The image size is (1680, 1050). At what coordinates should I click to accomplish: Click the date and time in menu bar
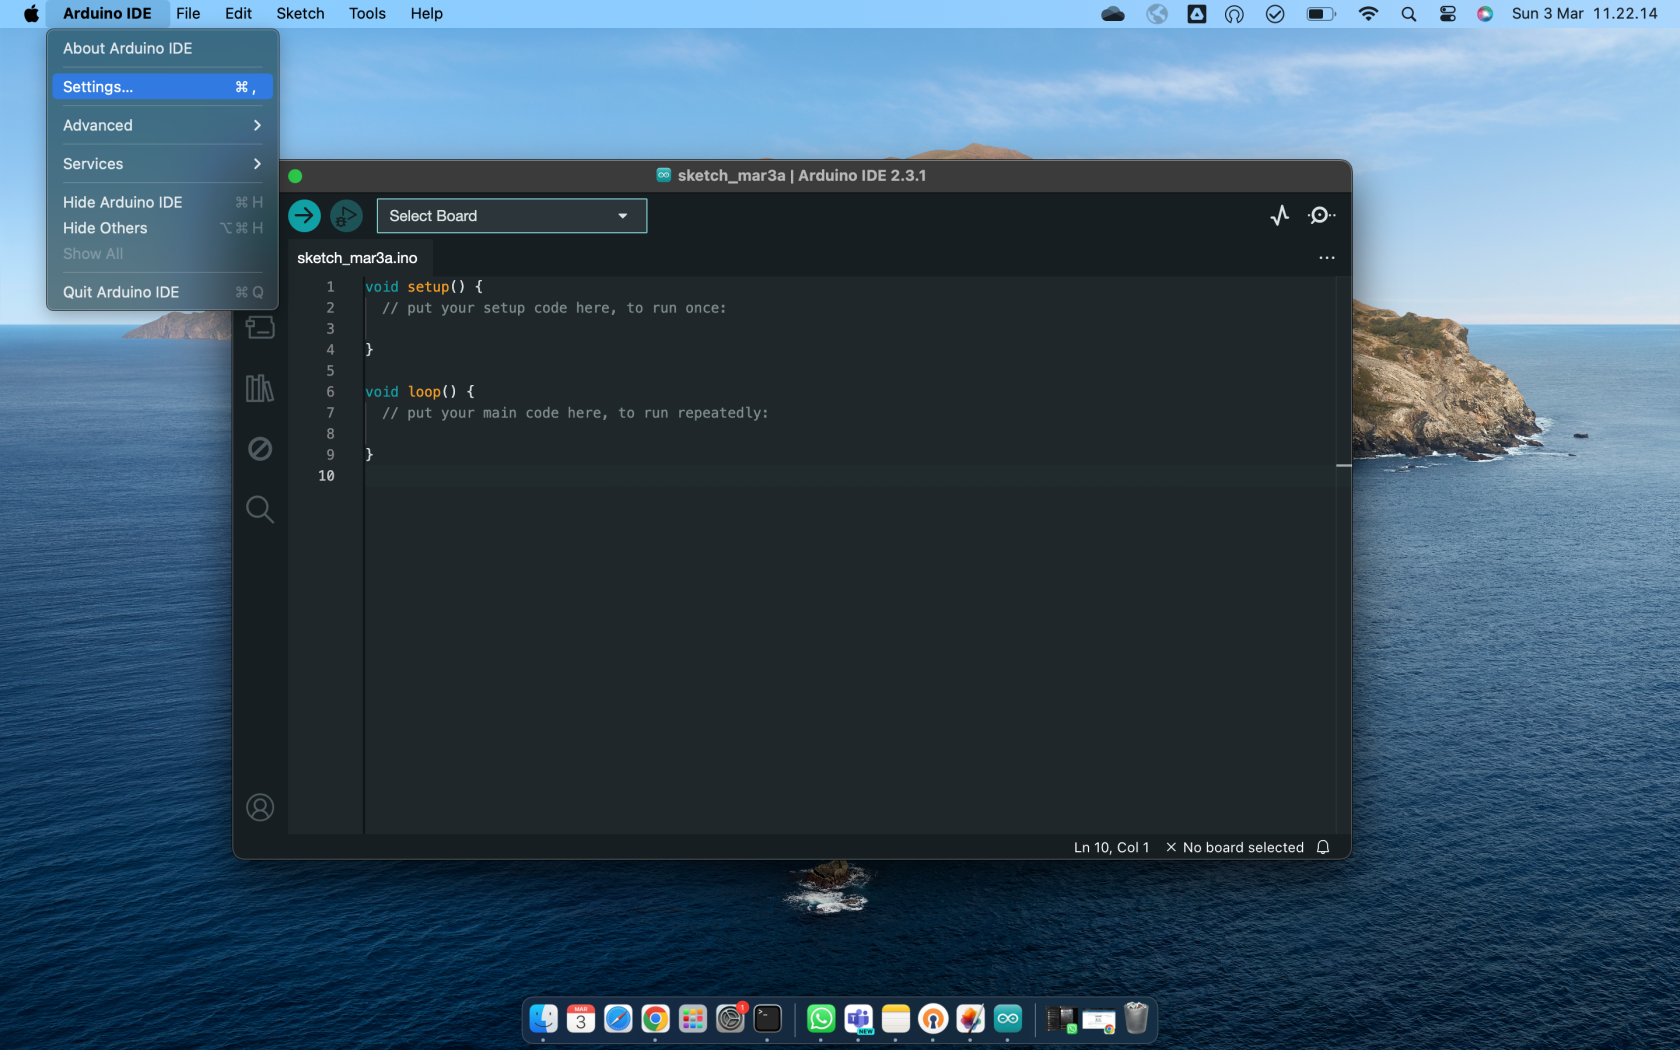pyautogui.click(x=1584, y=14)
